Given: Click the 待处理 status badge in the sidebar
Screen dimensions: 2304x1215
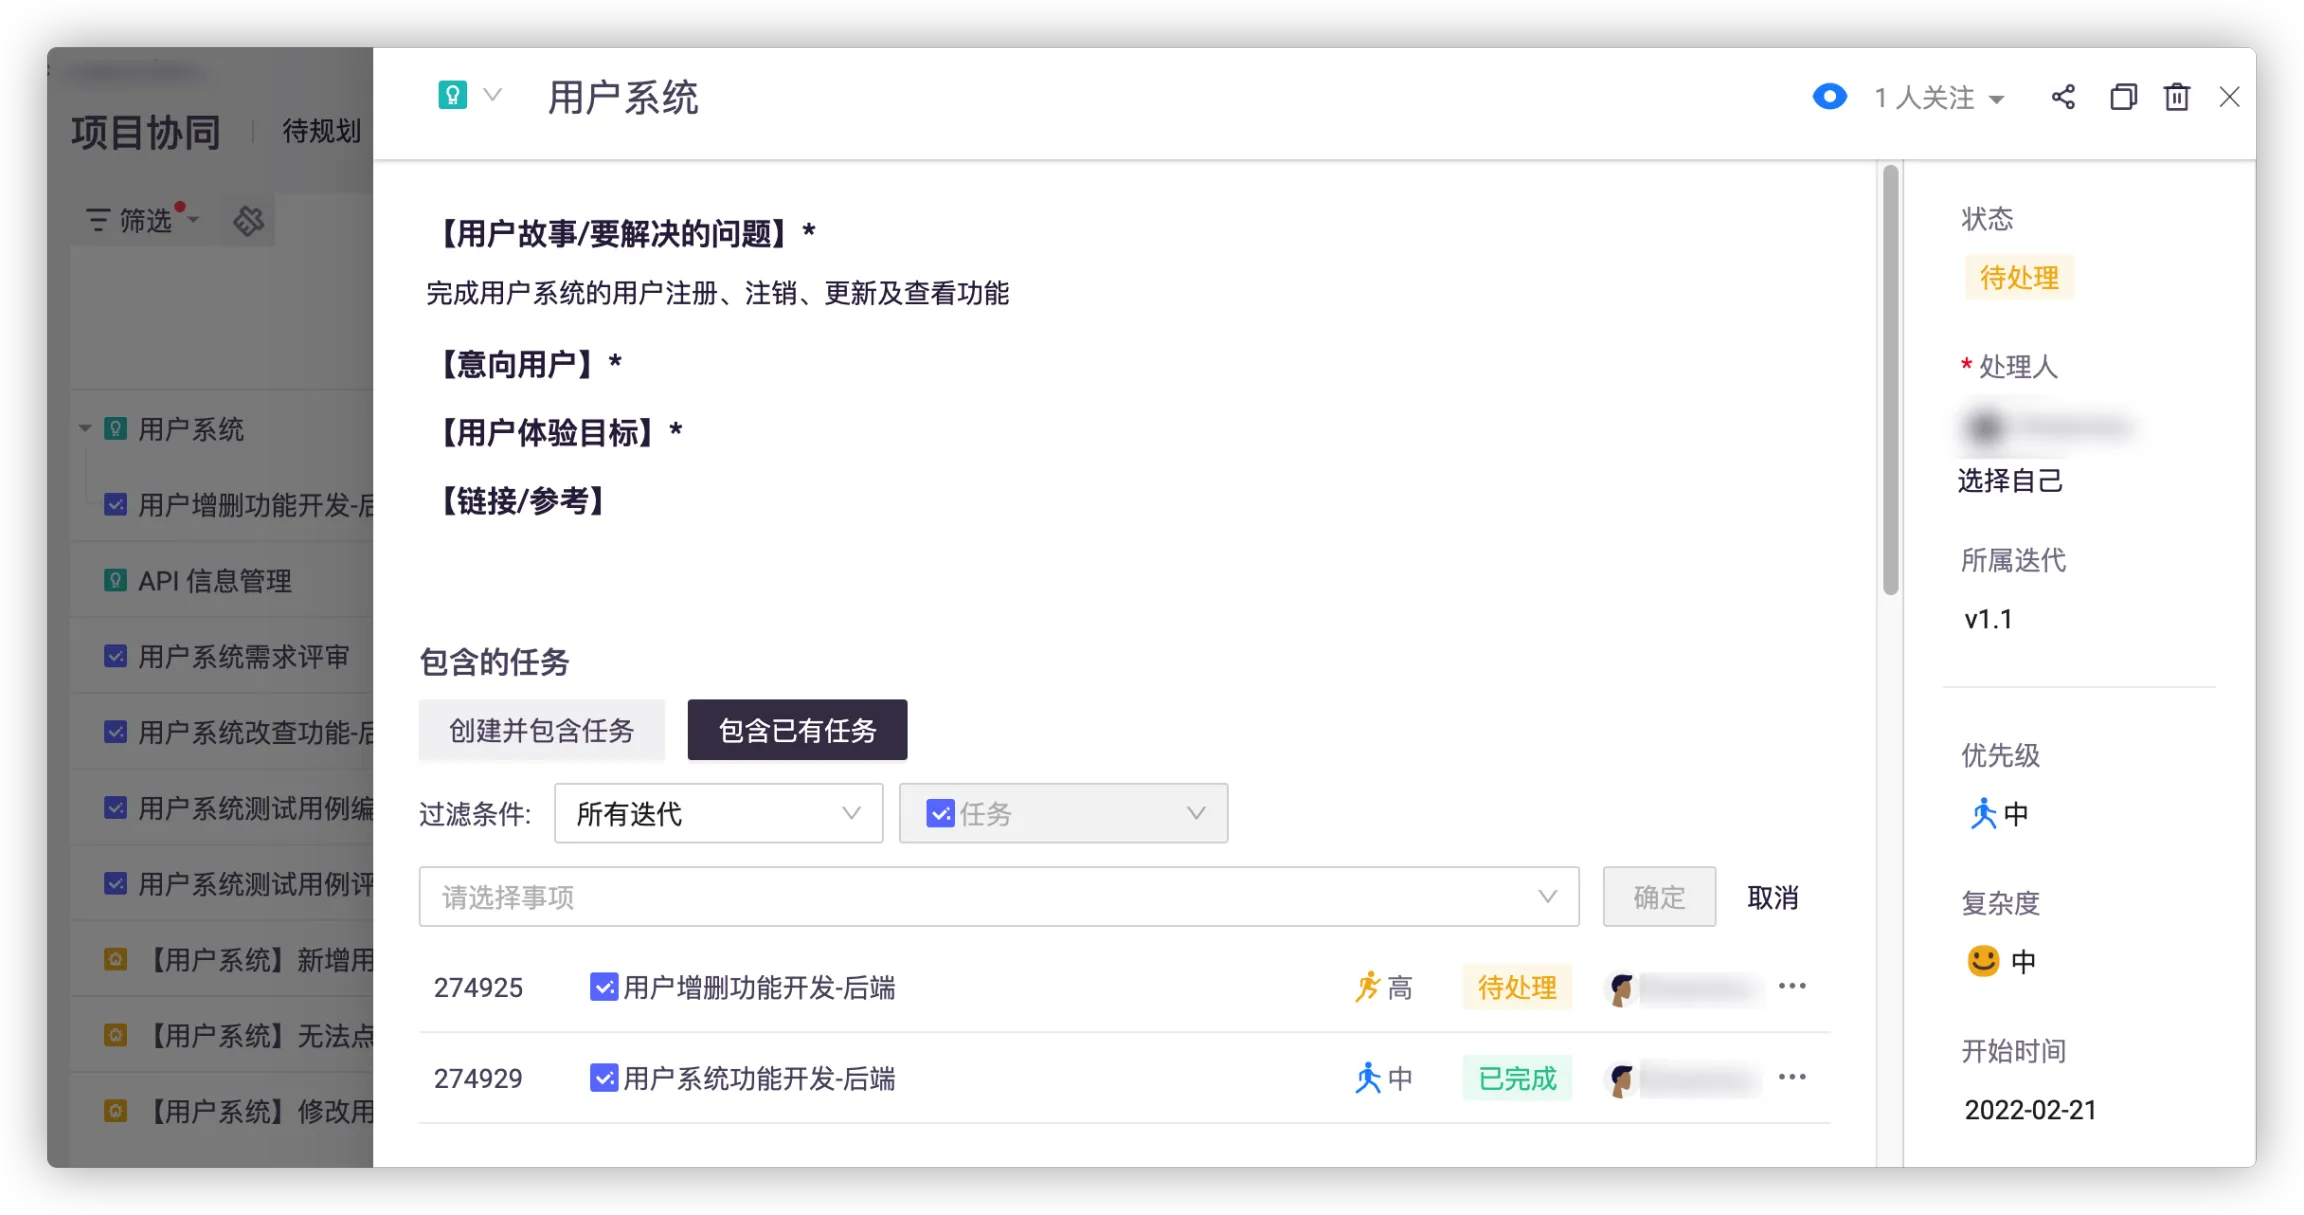Looking at the screenshot, I should pyautogui.click(x=2019, y=278).
